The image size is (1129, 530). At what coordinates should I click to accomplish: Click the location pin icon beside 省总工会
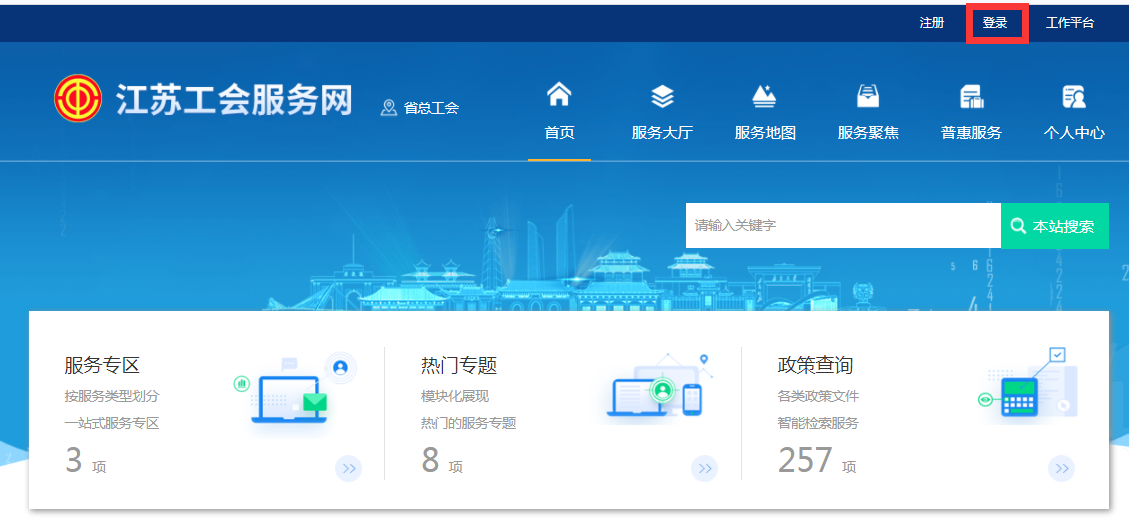tap(389, 108)
